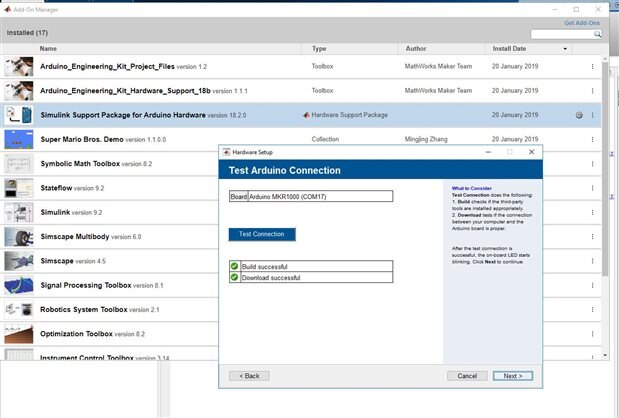The height and width of the screenshot is (418, 619).
Task: Open the Get Add-Ons link
Action: (583, 22)
